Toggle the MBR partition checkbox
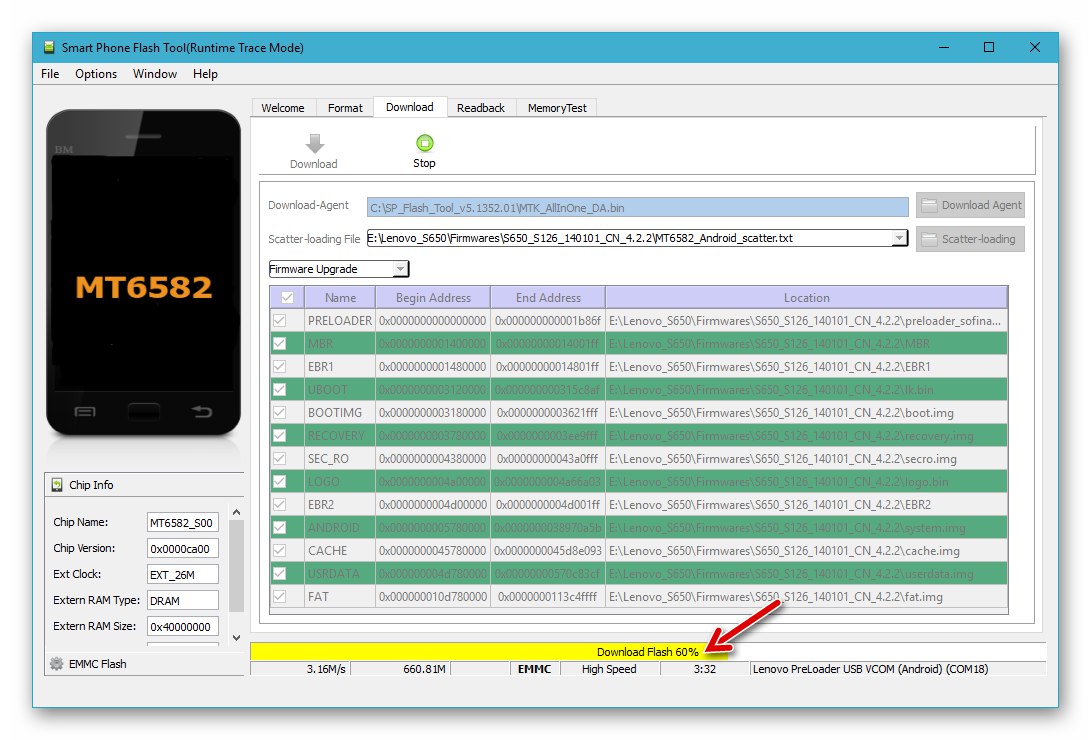Viewport: 1091px width, 740px height. pyautogui.click(x=287, y=344)
